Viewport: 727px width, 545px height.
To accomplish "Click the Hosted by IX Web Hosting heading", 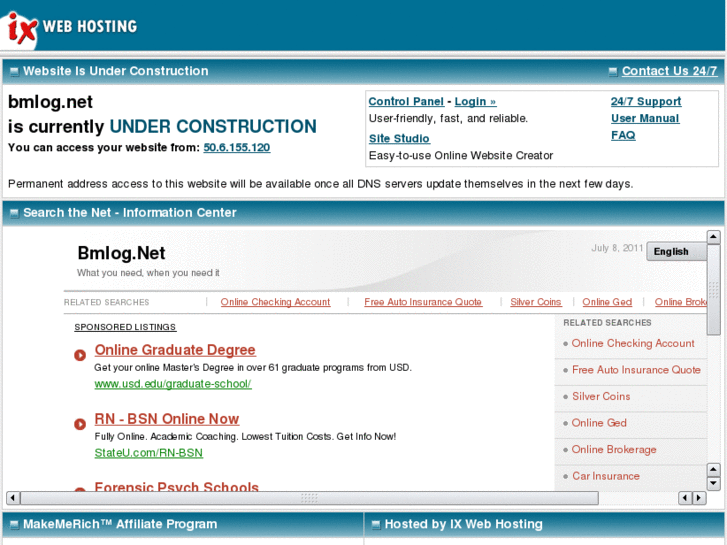I will coord(464,524).
